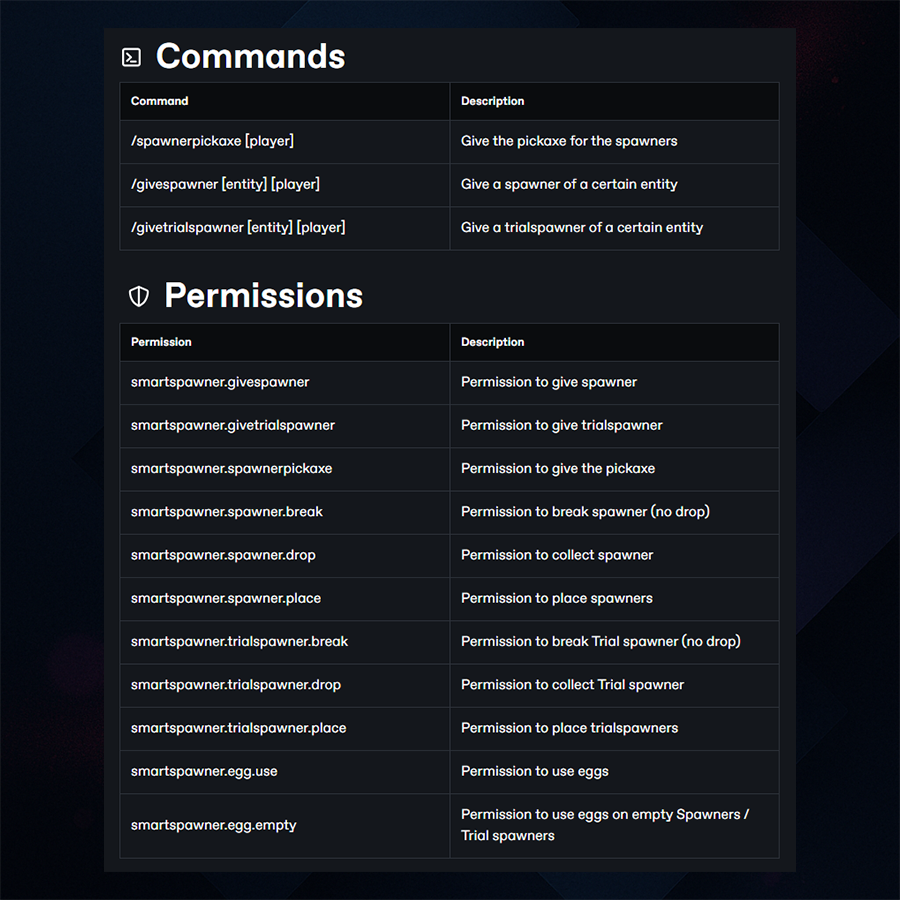Select the /givespawner [entity] [player] command
Viewport: 900px width, 900px height.
pos(225,184)
